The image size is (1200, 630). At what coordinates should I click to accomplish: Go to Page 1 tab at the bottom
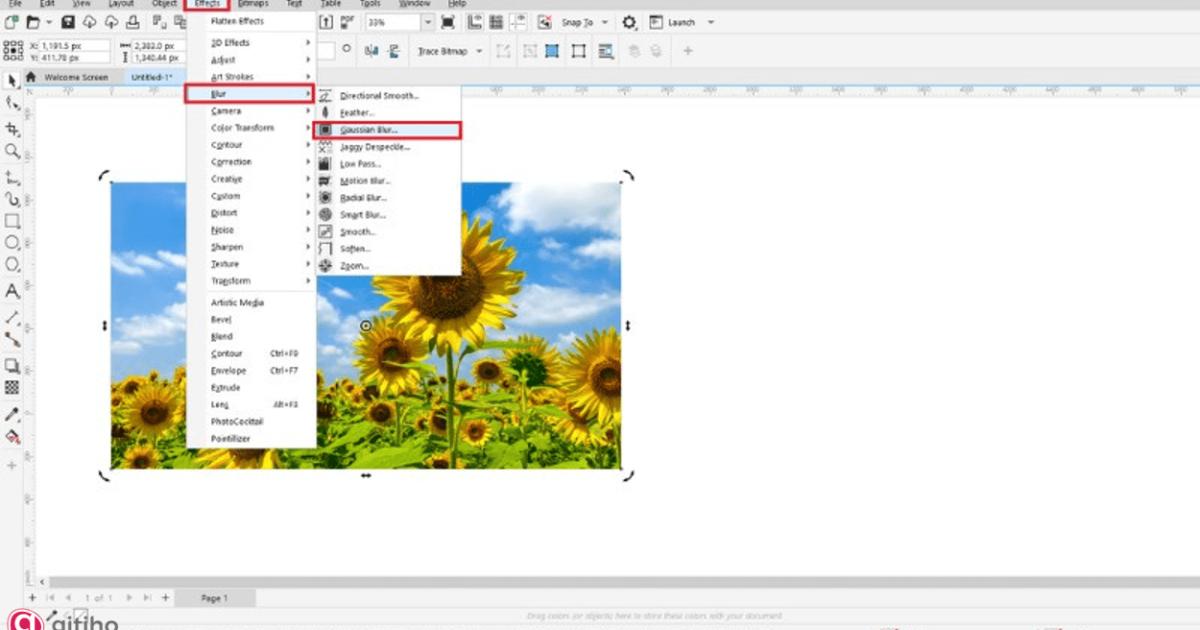pos(214,597)
